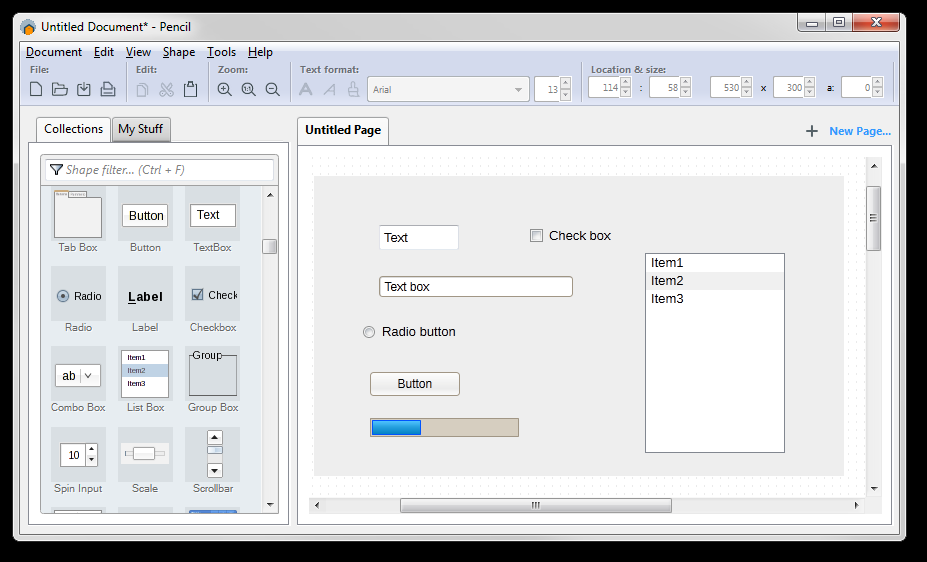927x562 pixels.
Task: Zoom in with the magnifier plus icon
Action: tap(225, 89)
